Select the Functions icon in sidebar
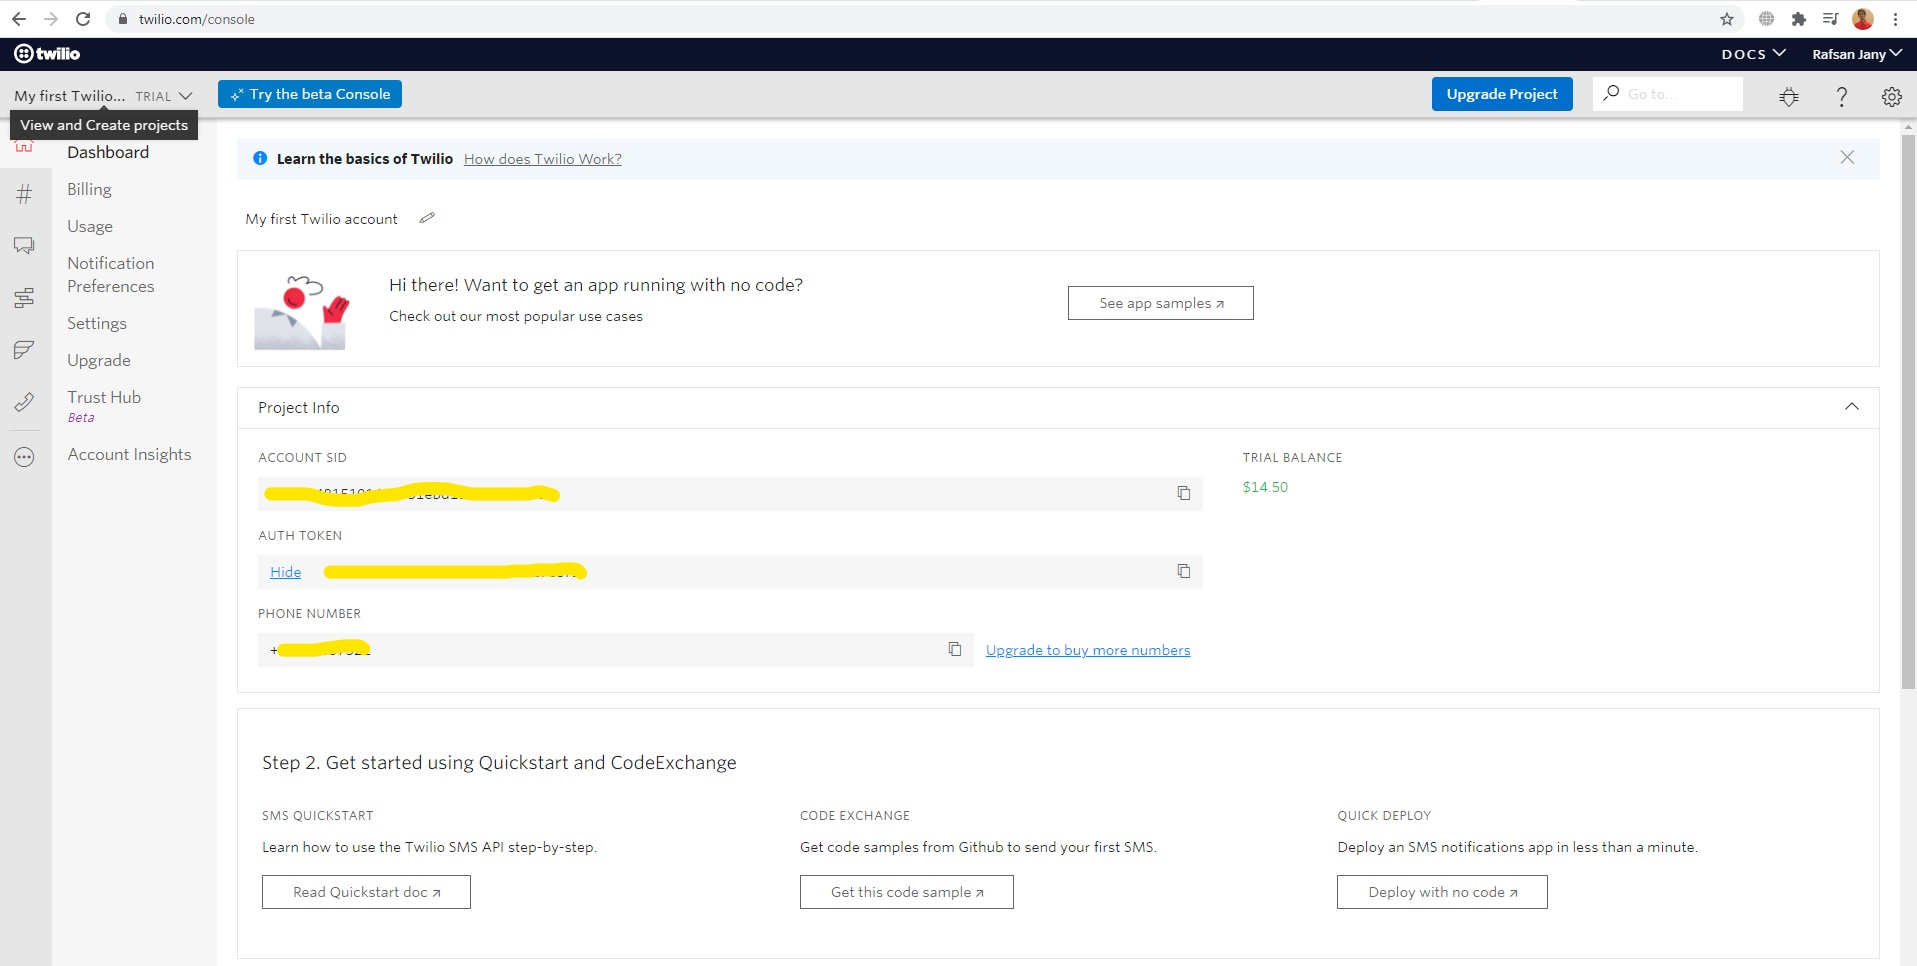This screenshot has width=1917, height=966. [24, 350]
